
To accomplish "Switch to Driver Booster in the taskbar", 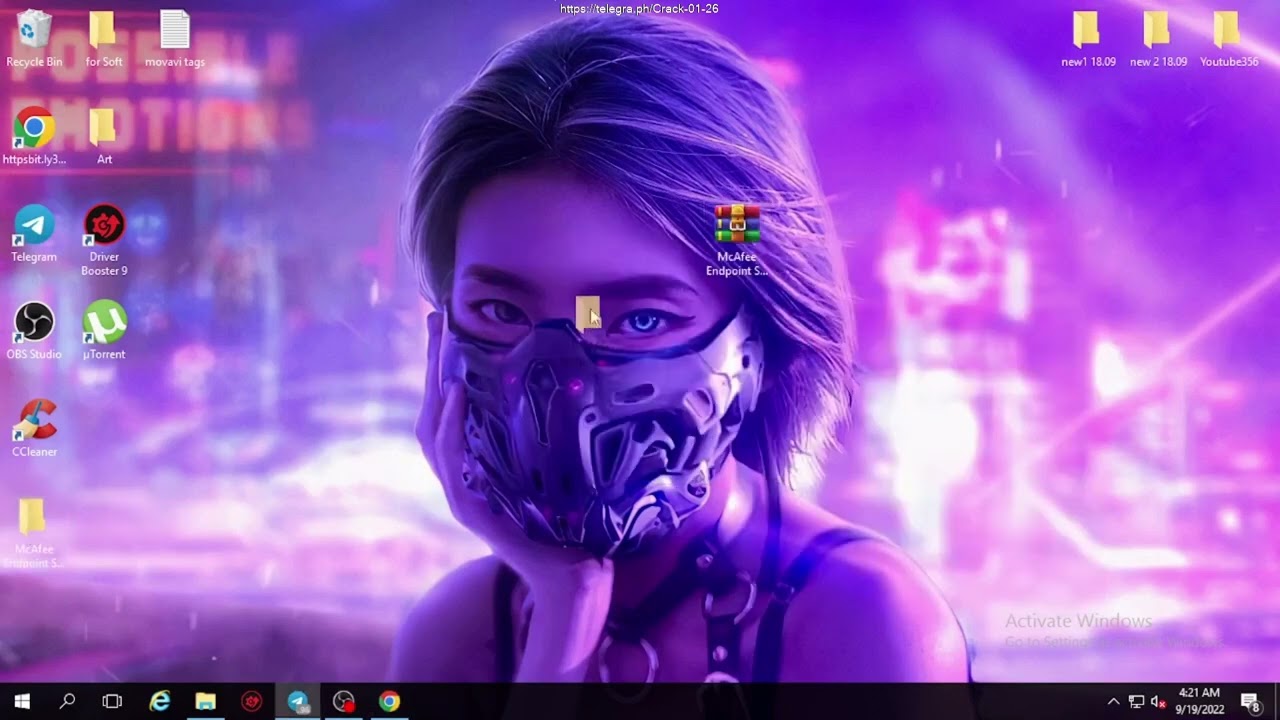I will click(x=251, y=701).
